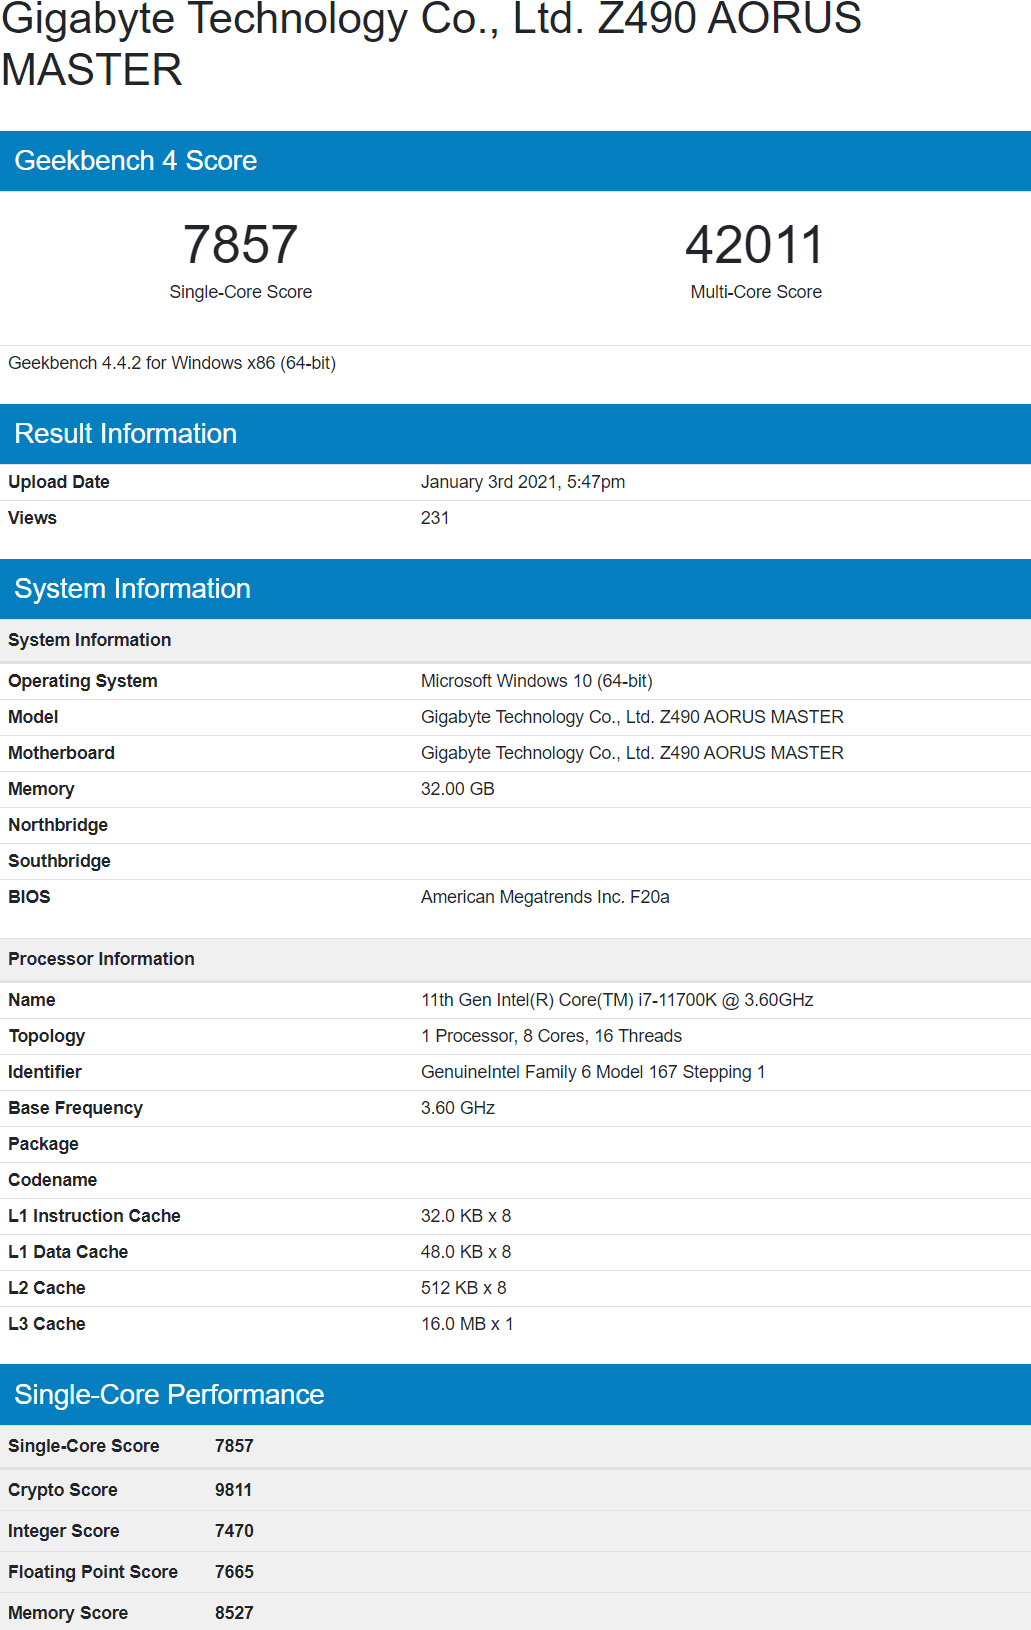Click the Identifier label

click(45, 1072)
